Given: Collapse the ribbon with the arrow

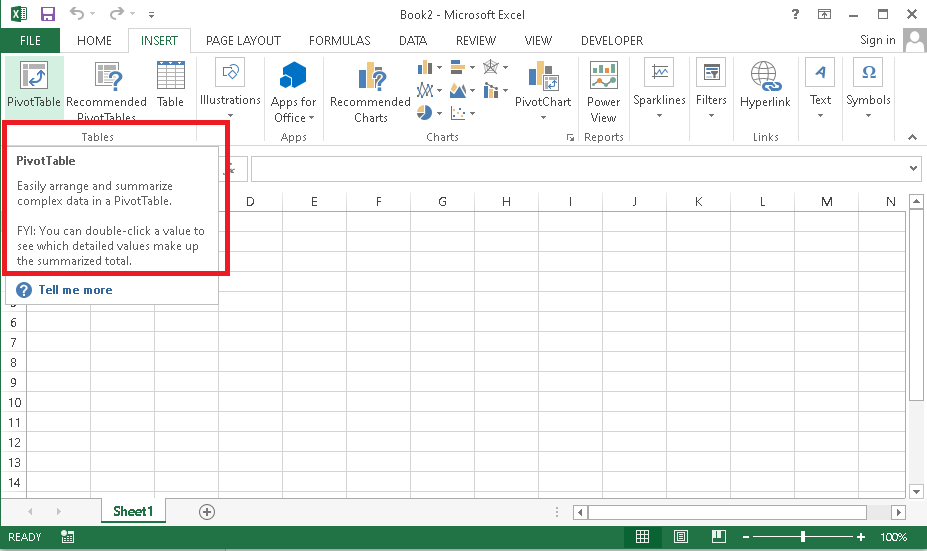Looking at the screenshot, I should pos(912,137).
